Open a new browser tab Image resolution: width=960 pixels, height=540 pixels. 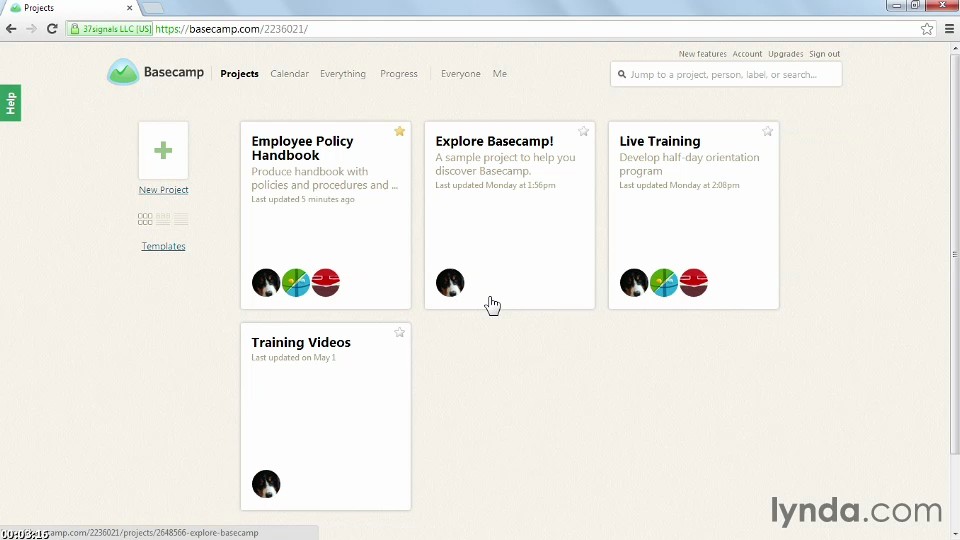tap(153, 8)
